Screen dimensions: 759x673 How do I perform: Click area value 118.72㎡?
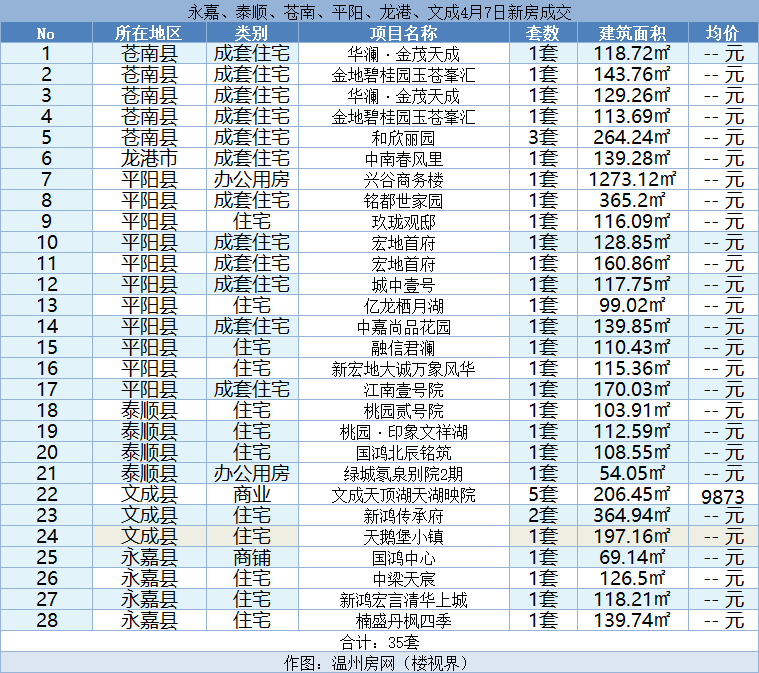632,53
